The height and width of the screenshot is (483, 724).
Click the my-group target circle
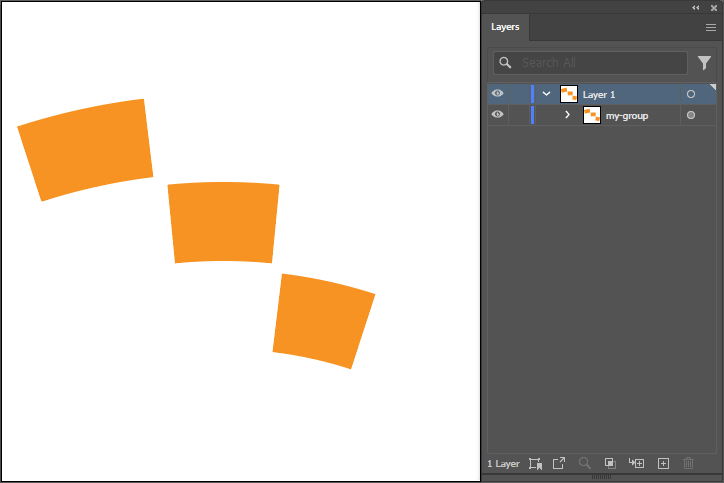[x=690, y=116]
